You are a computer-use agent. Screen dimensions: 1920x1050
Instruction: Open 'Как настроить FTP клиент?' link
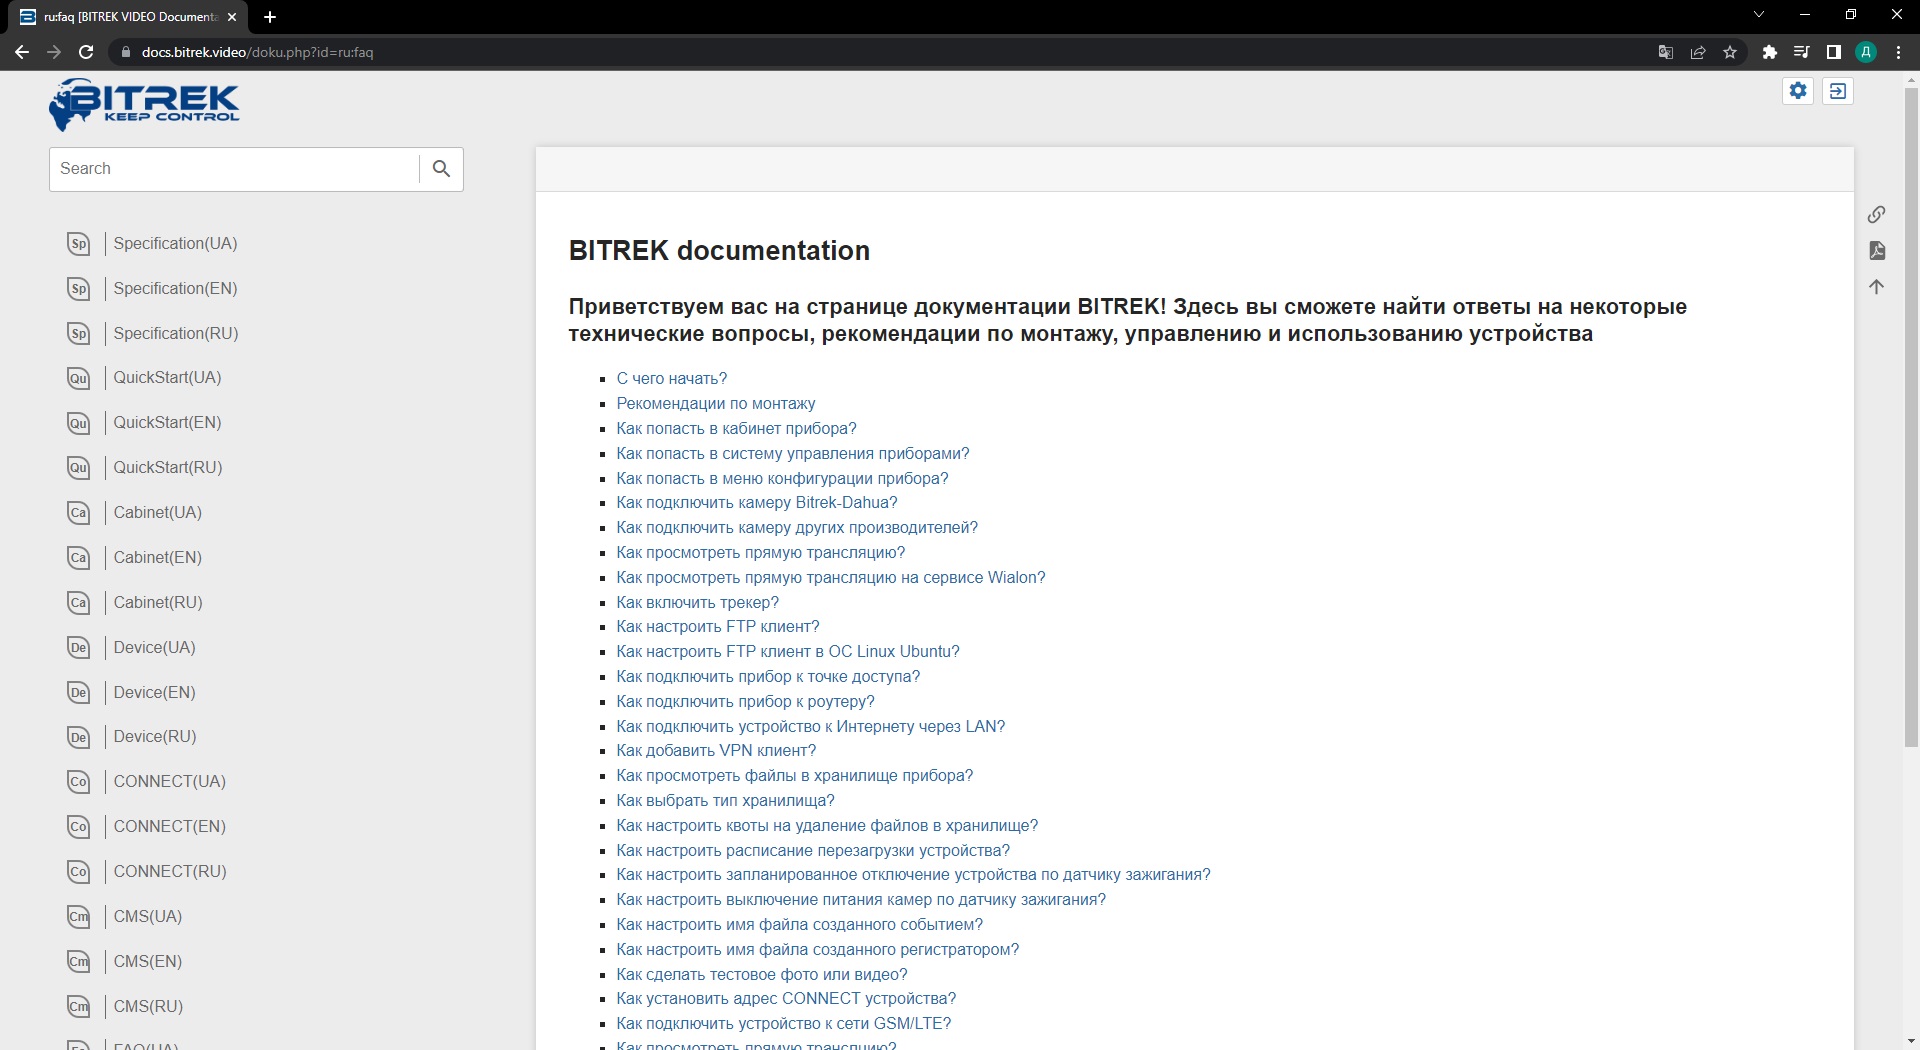coord(717,626)
